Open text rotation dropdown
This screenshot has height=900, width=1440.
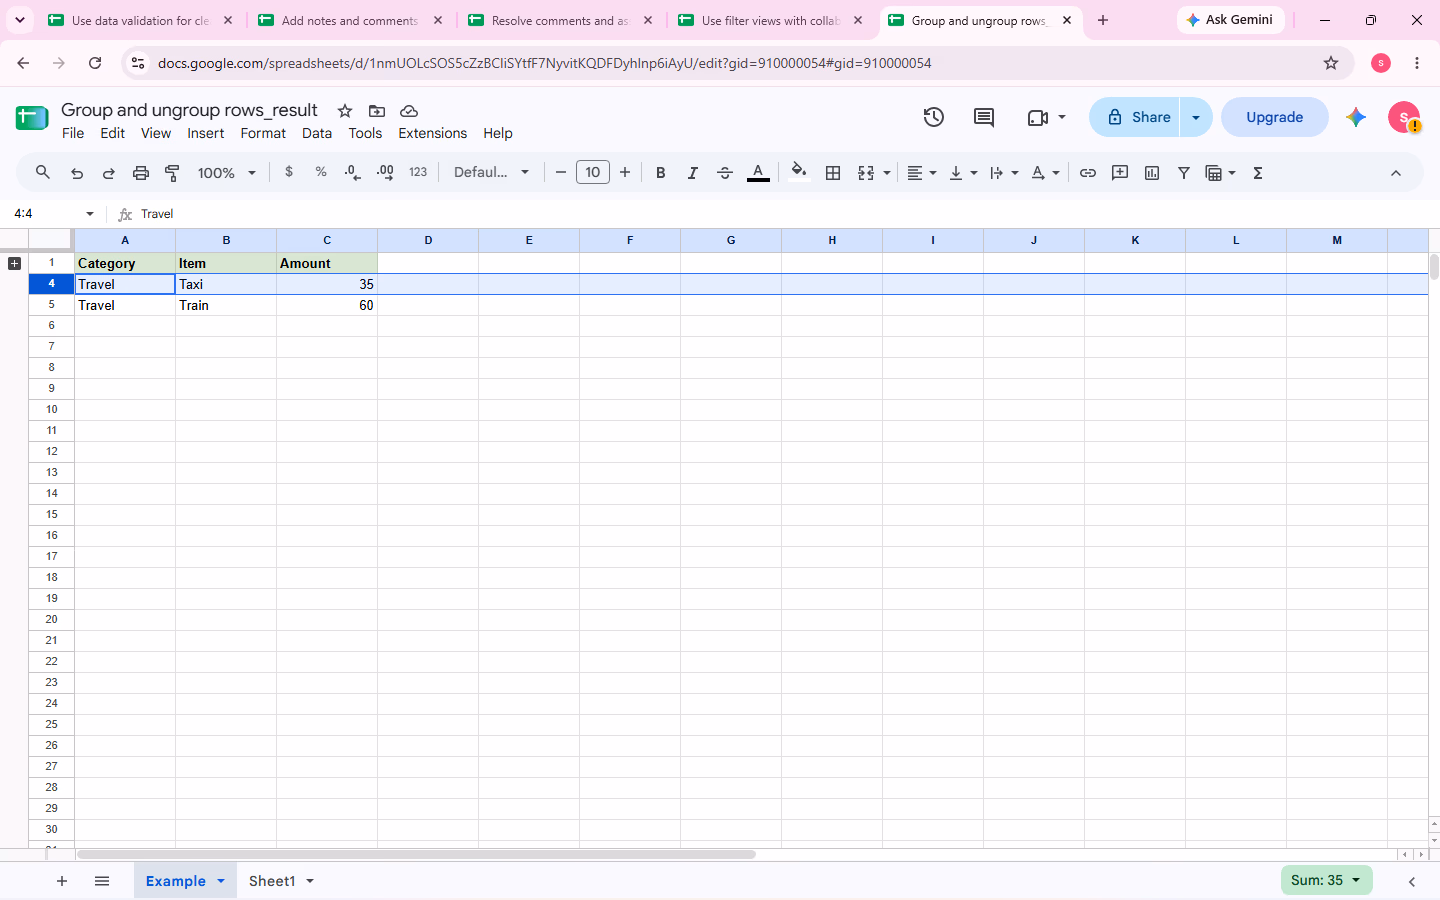click(x=1045, y=173)
